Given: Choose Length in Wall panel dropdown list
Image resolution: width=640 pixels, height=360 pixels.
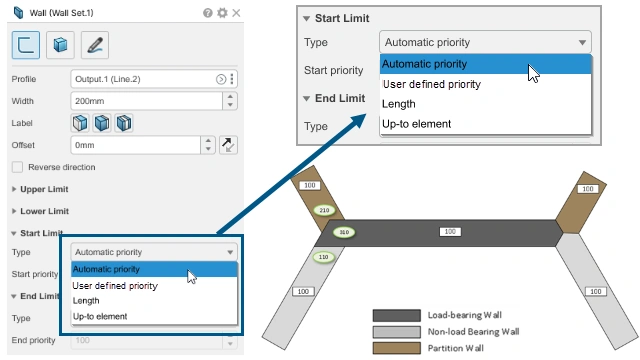Looking at the screenshot, I should point(154,301).
